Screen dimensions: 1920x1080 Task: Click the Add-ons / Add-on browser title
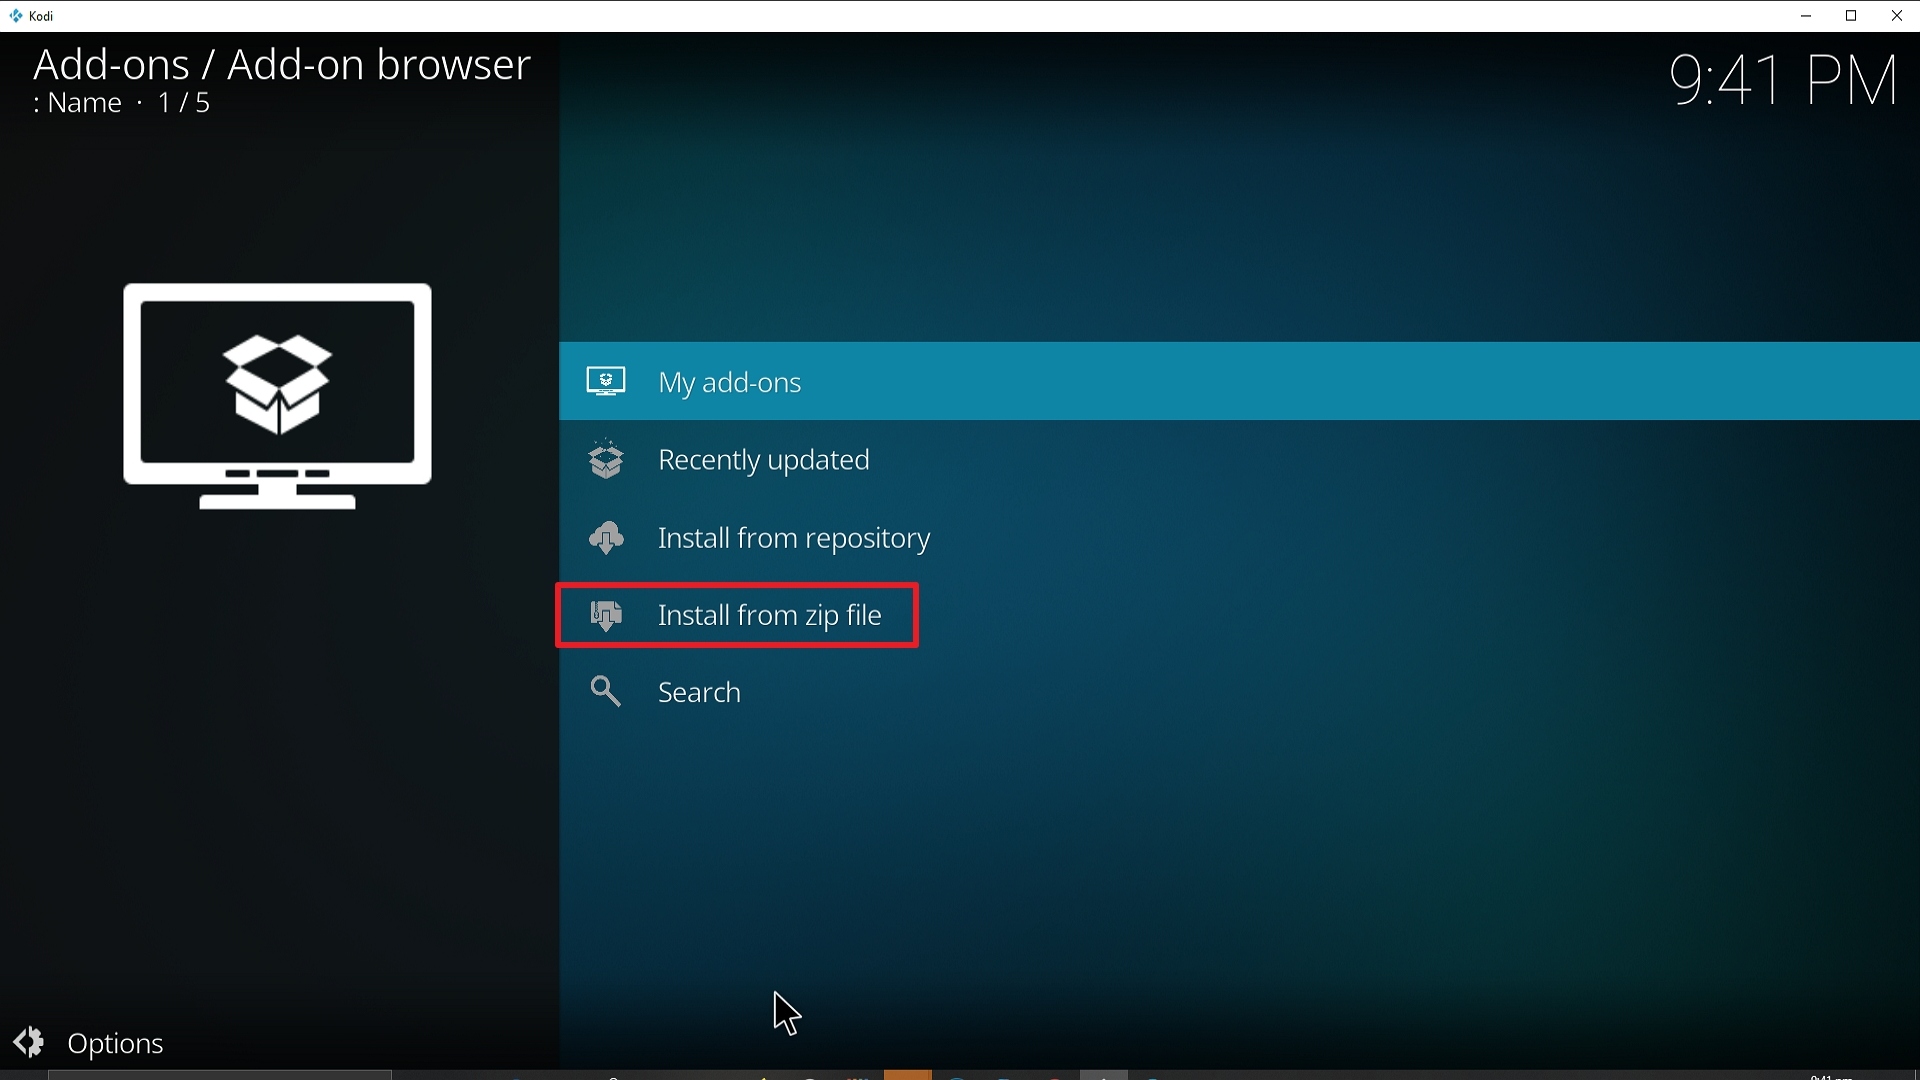point(282,64)
